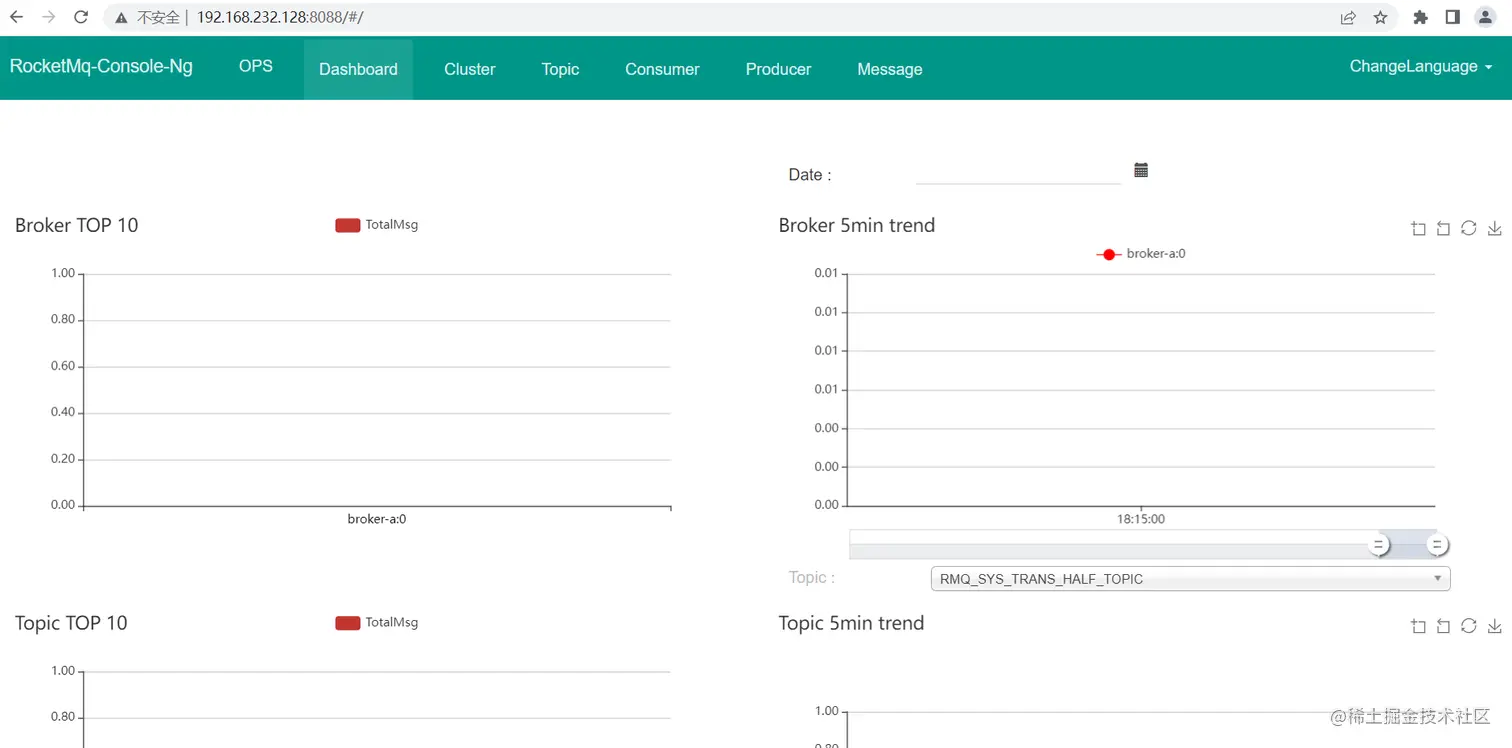Focus the browser address bar URL
The width and height of the screenshot is (1512, 748).
coord(280,18)
